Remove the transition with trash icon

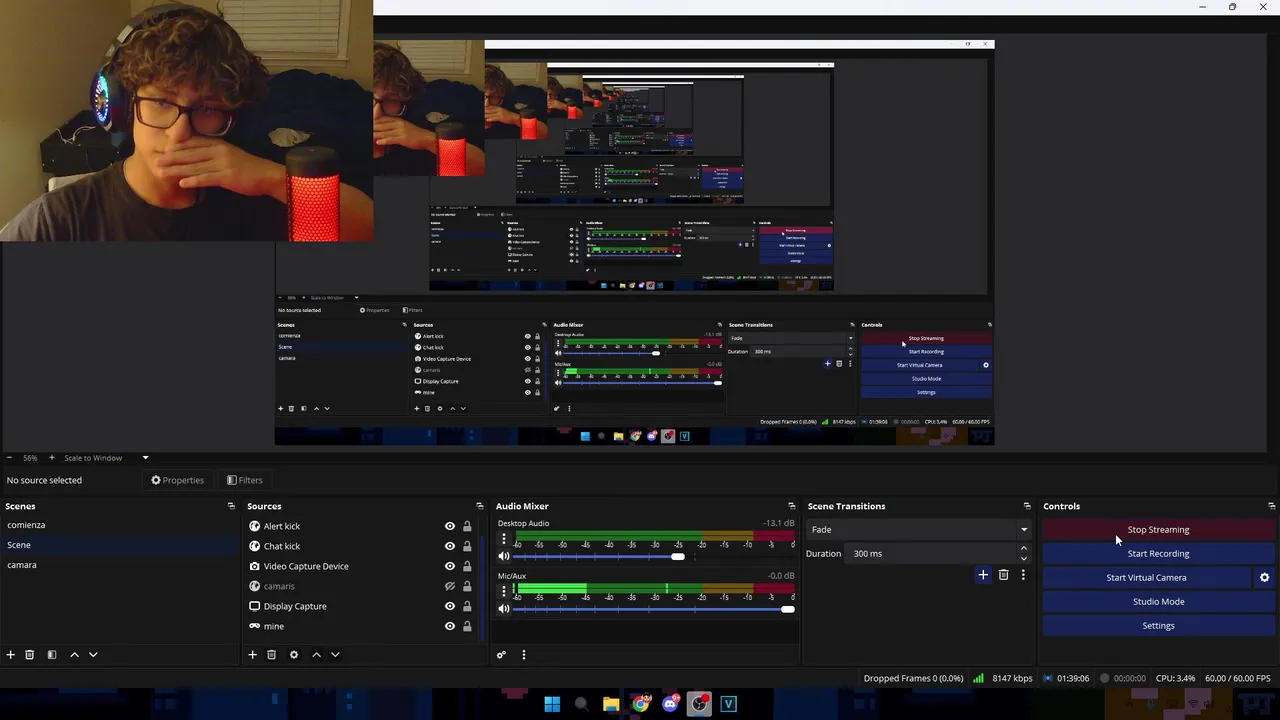(x=1003, y=575)
